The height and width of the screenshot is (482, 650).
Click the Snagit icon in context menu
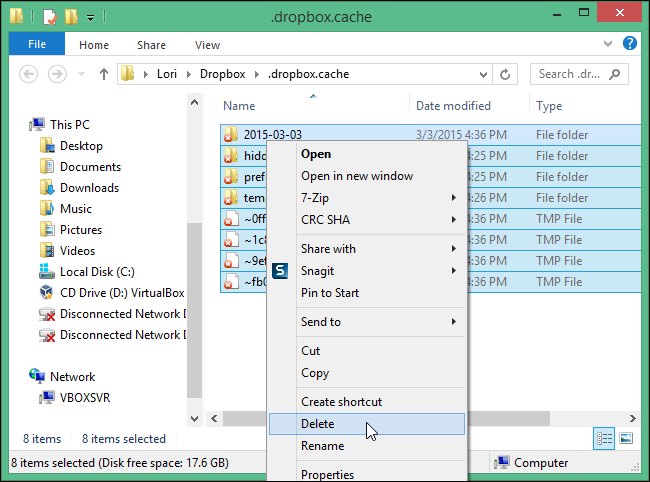(x=281, y=271)
